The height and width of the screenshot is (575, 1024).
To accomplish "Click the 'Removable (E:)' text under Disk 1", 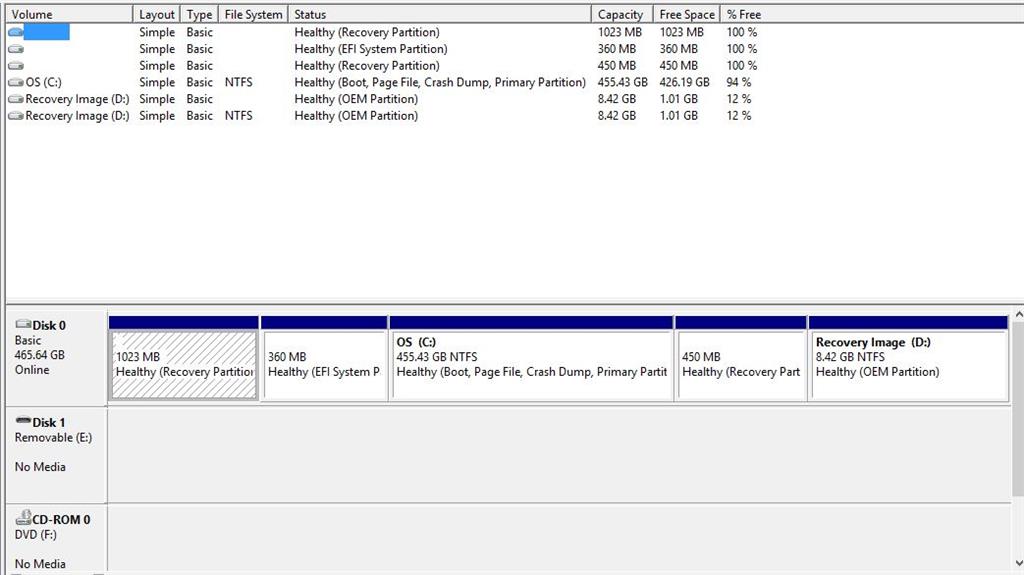I will (54, 438).
